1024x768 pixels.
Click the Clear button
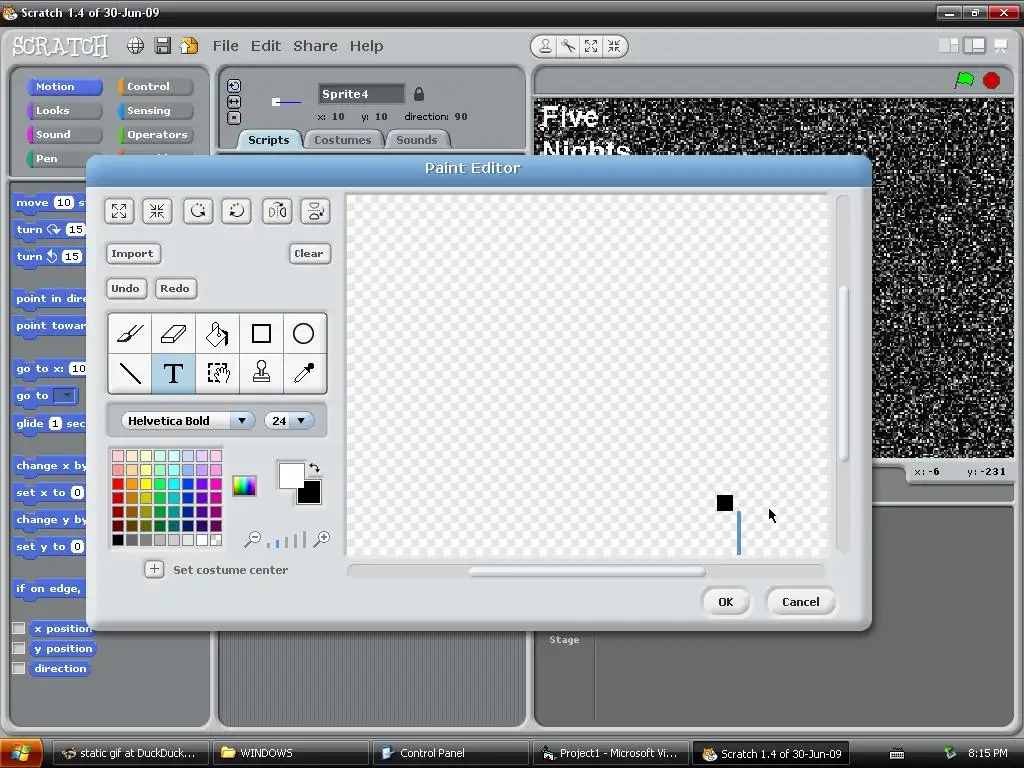[309, 253]
